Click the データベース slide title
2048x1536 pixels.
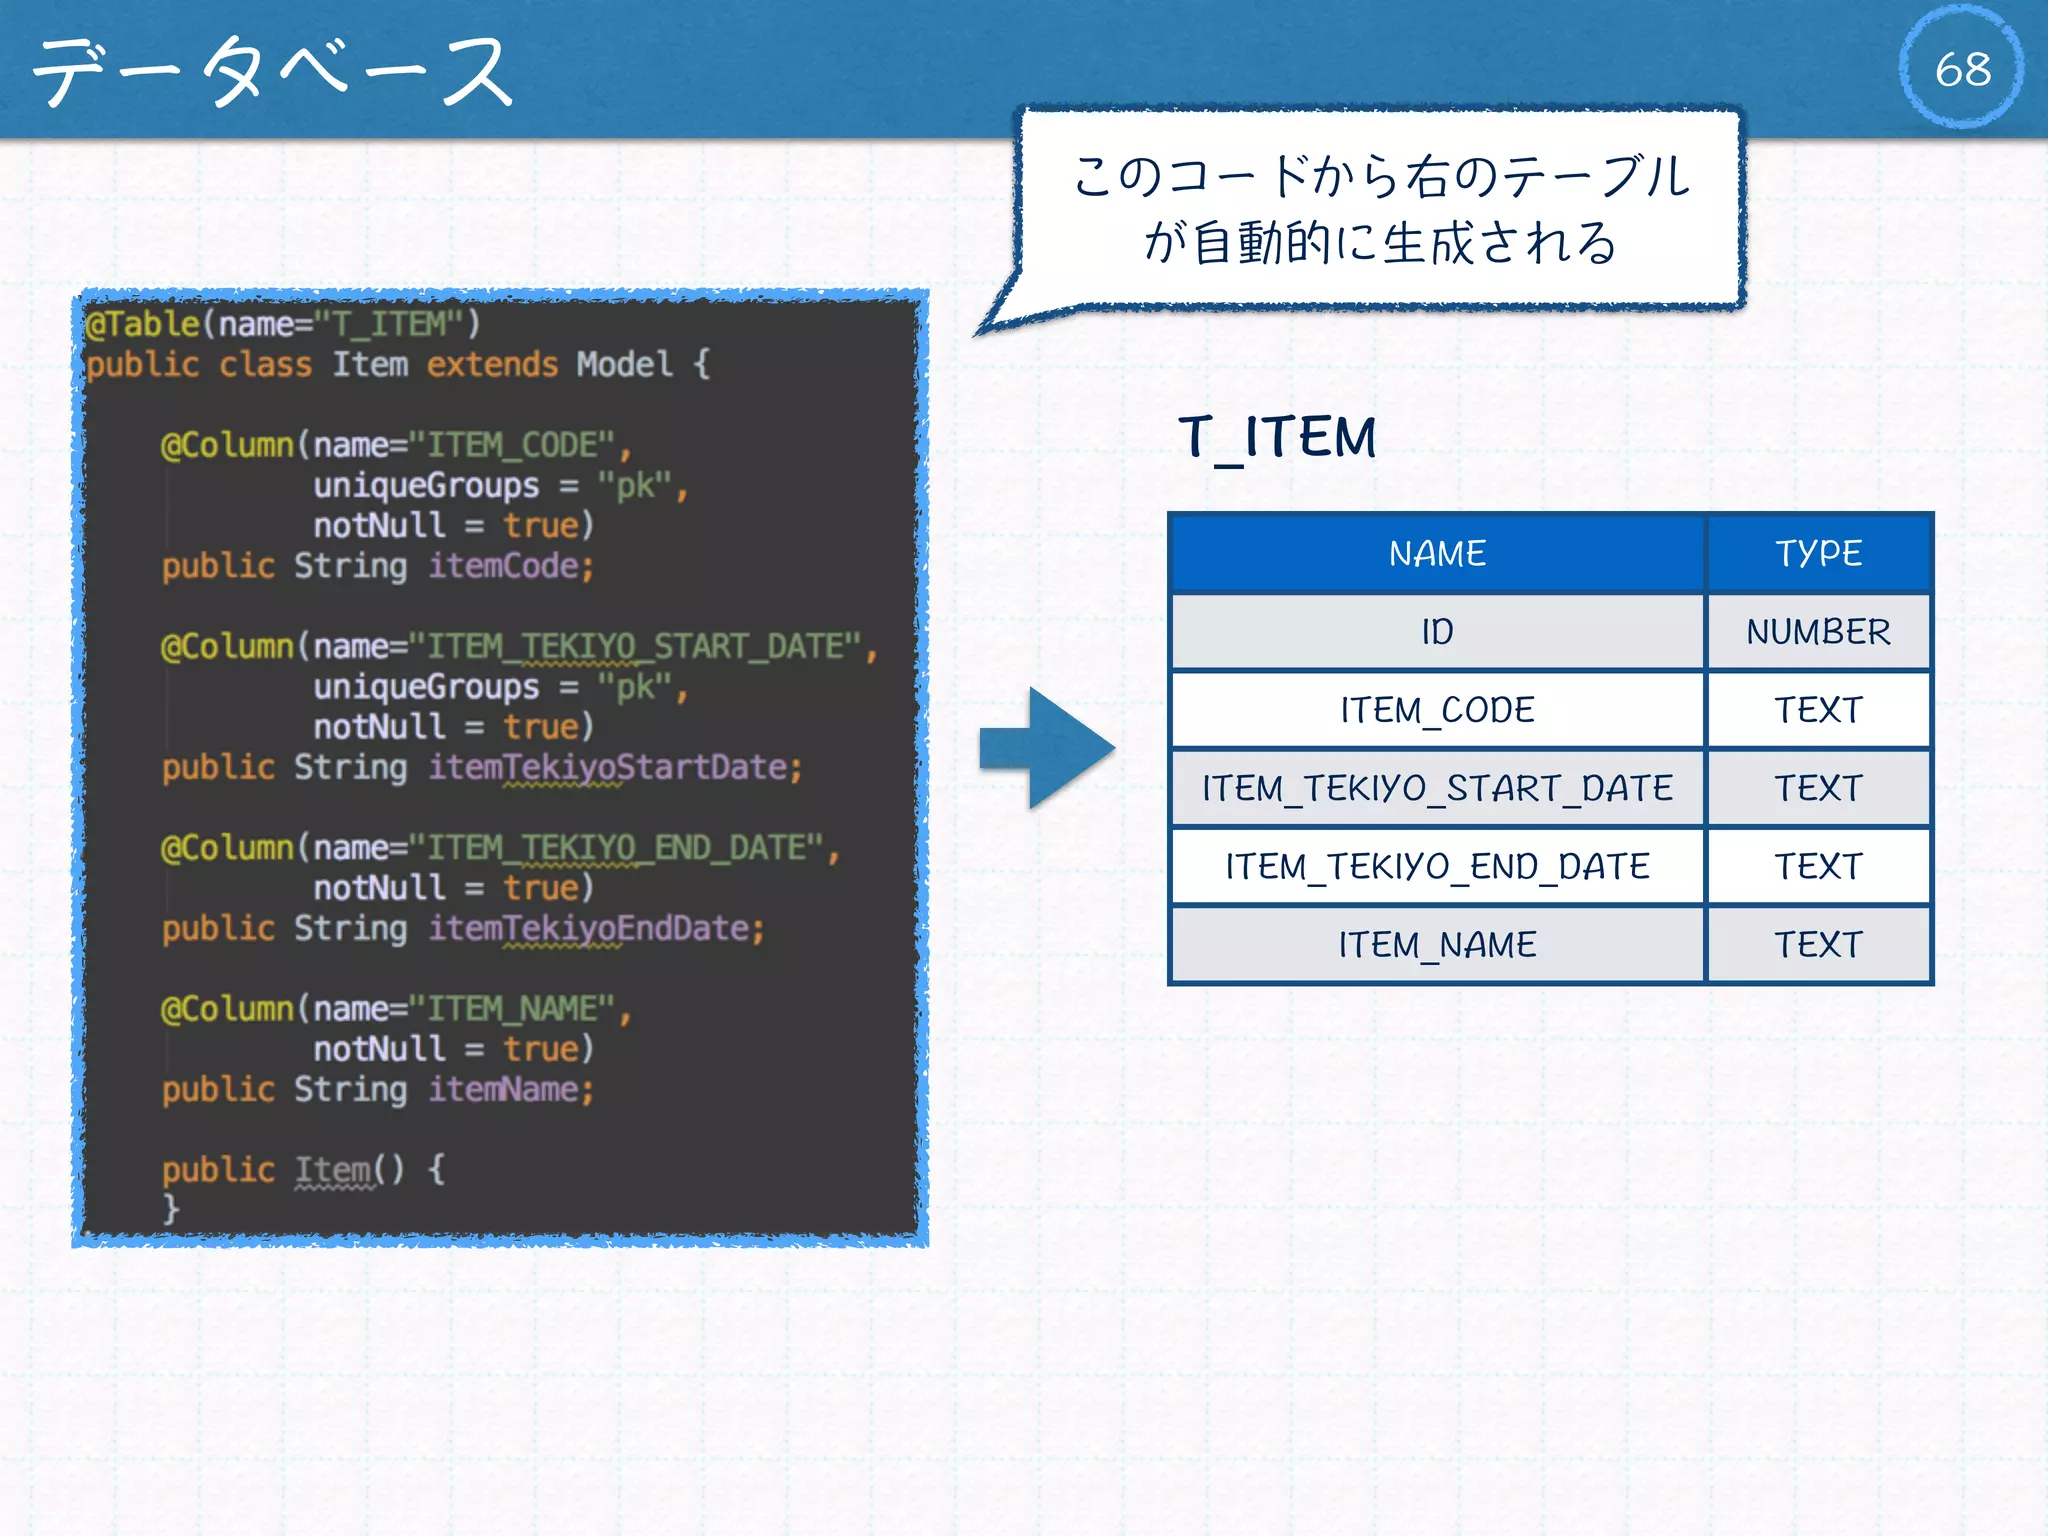272,71
